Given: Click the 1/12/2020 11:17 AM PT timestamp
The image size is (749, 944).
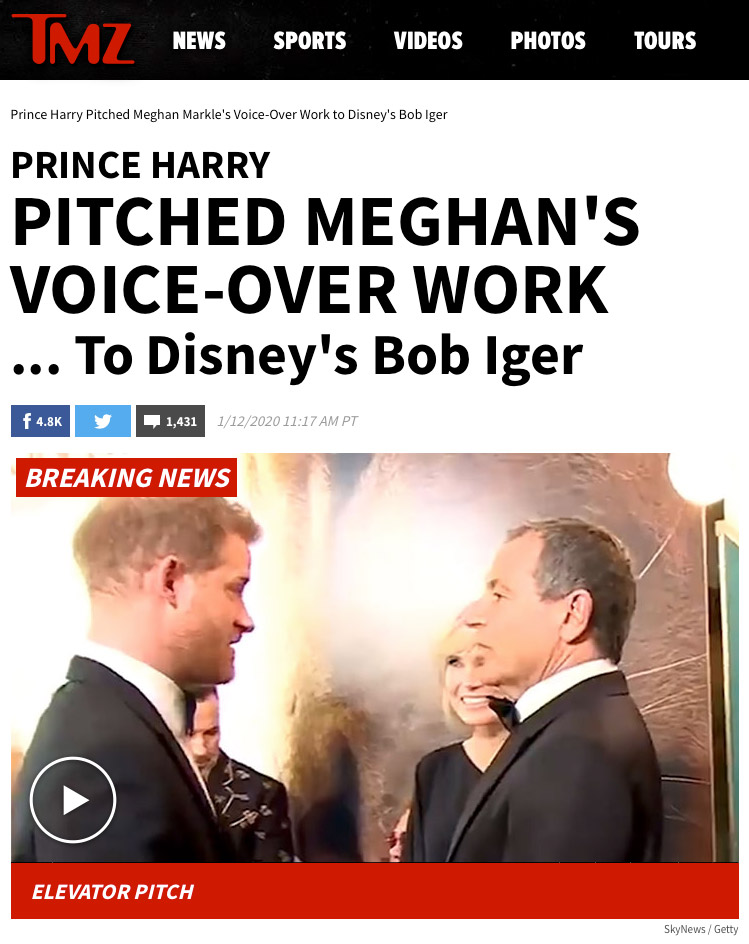Looking at the screenshot, I should [287, 421].
